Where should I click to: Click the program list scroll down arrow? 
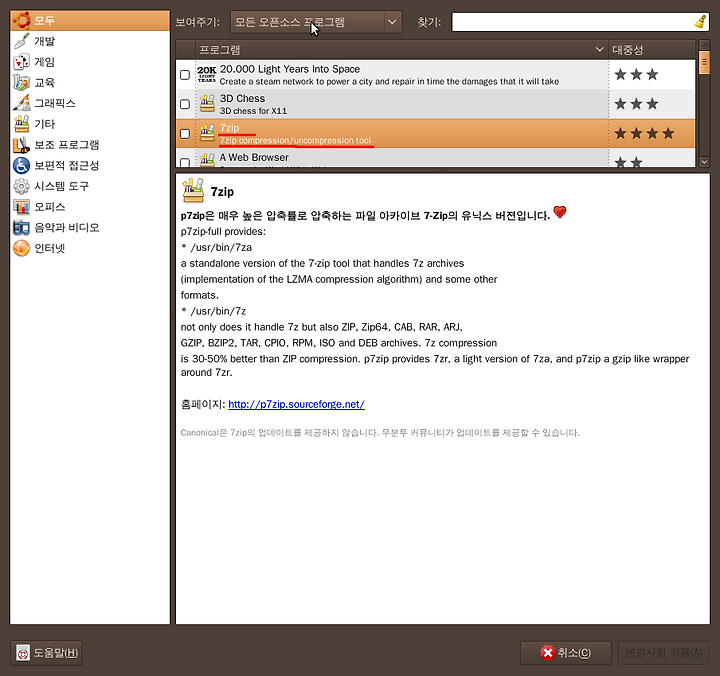[x=704, y=162]
